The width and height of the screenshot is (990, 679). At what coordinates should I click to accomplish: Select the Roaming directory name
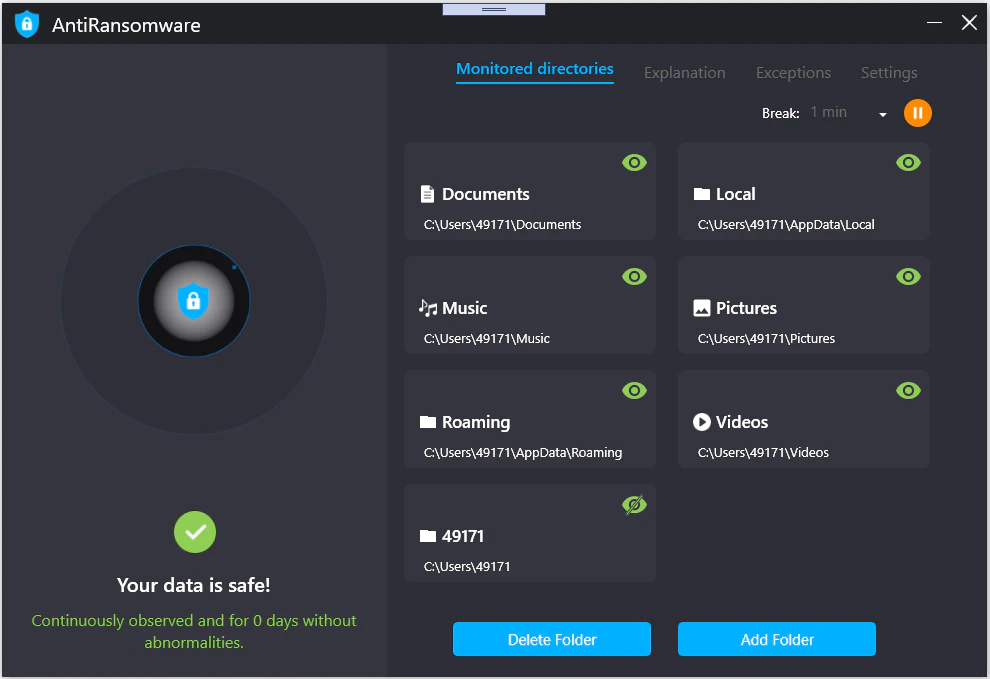476,423
